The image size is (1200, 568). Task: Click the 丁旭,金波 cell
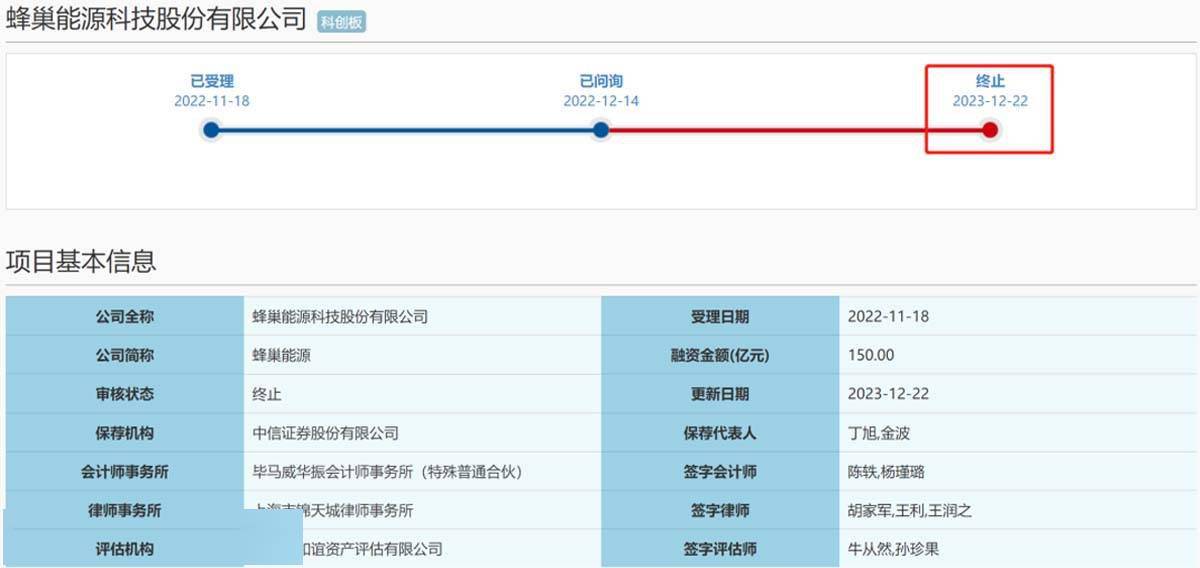click(1019, 433)
